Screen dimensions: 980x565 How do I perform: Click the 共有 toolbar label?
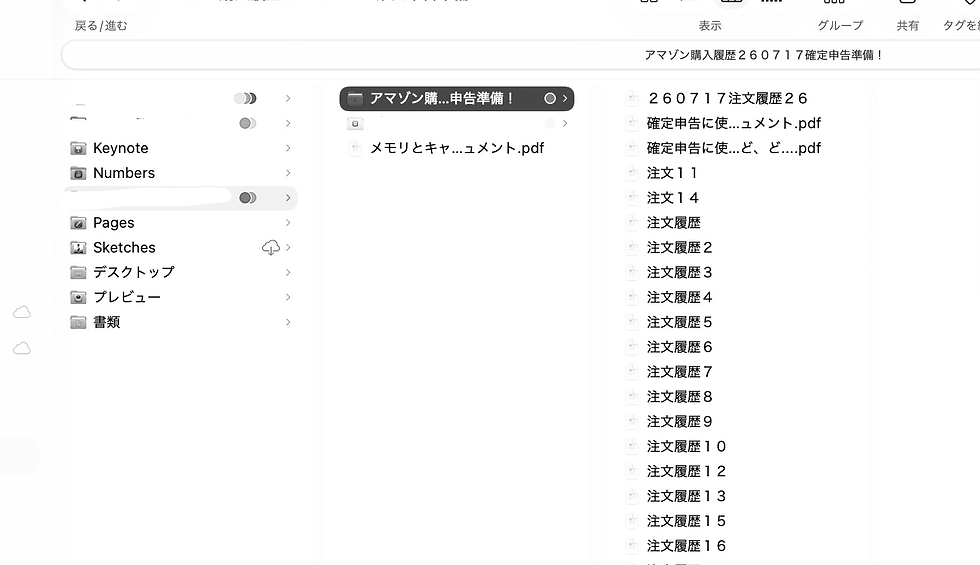(x=908, y=26)
